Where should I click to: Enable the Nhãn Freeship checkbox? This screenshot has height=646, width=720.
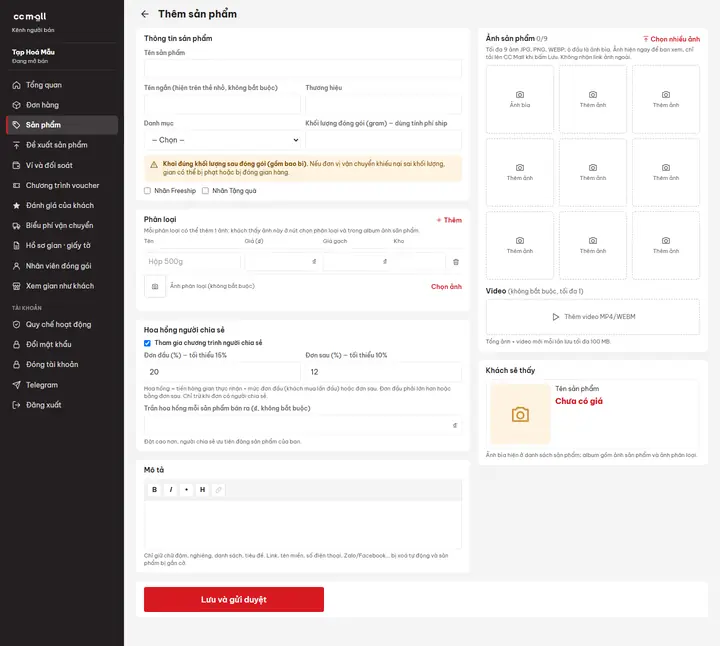coord(147,191)
